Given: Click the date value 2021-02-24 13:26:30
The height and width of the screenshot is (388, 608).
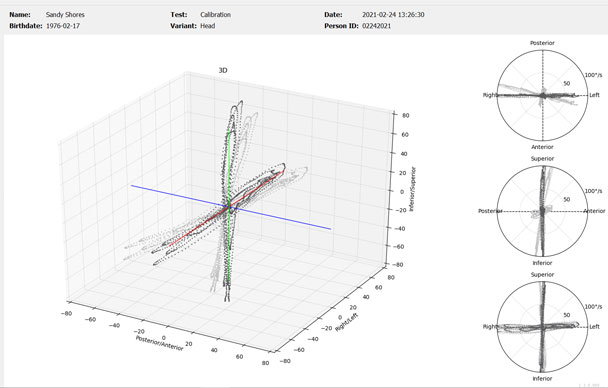Looking at the screenshot, I should 393,15.
